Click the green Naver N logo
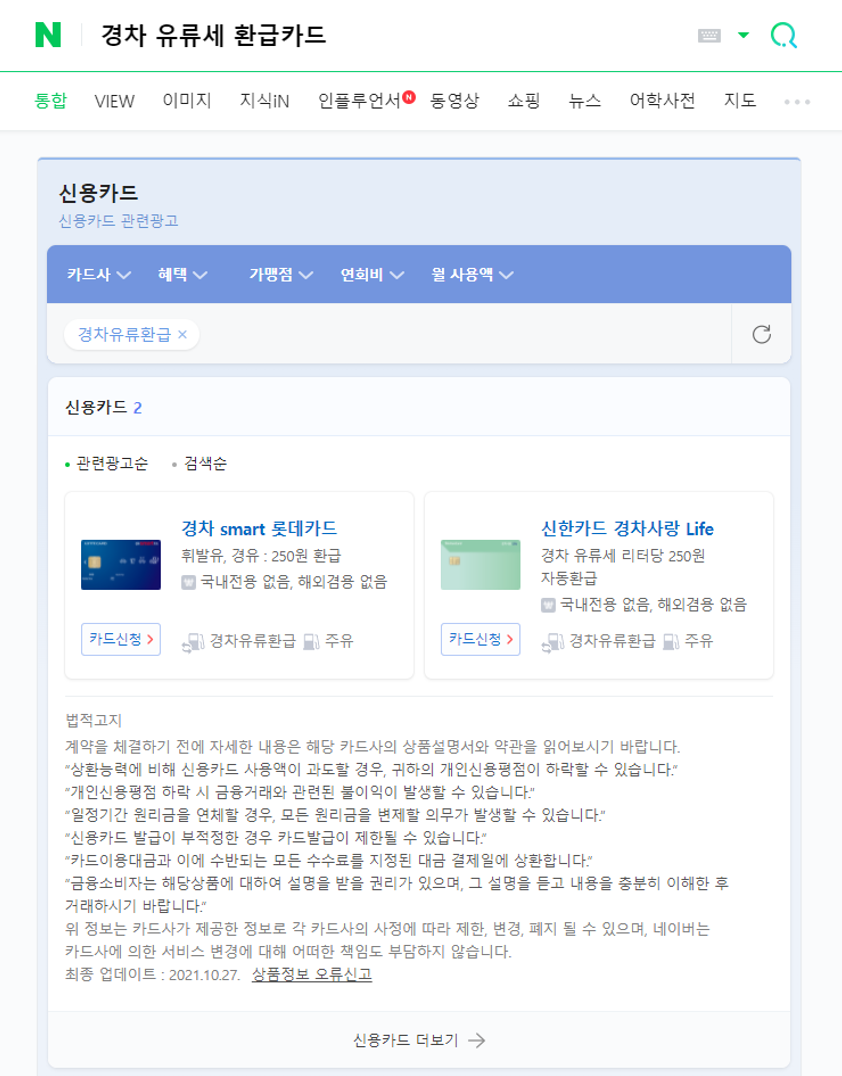This screenshot has height=1076, width=842. (48, 34)
